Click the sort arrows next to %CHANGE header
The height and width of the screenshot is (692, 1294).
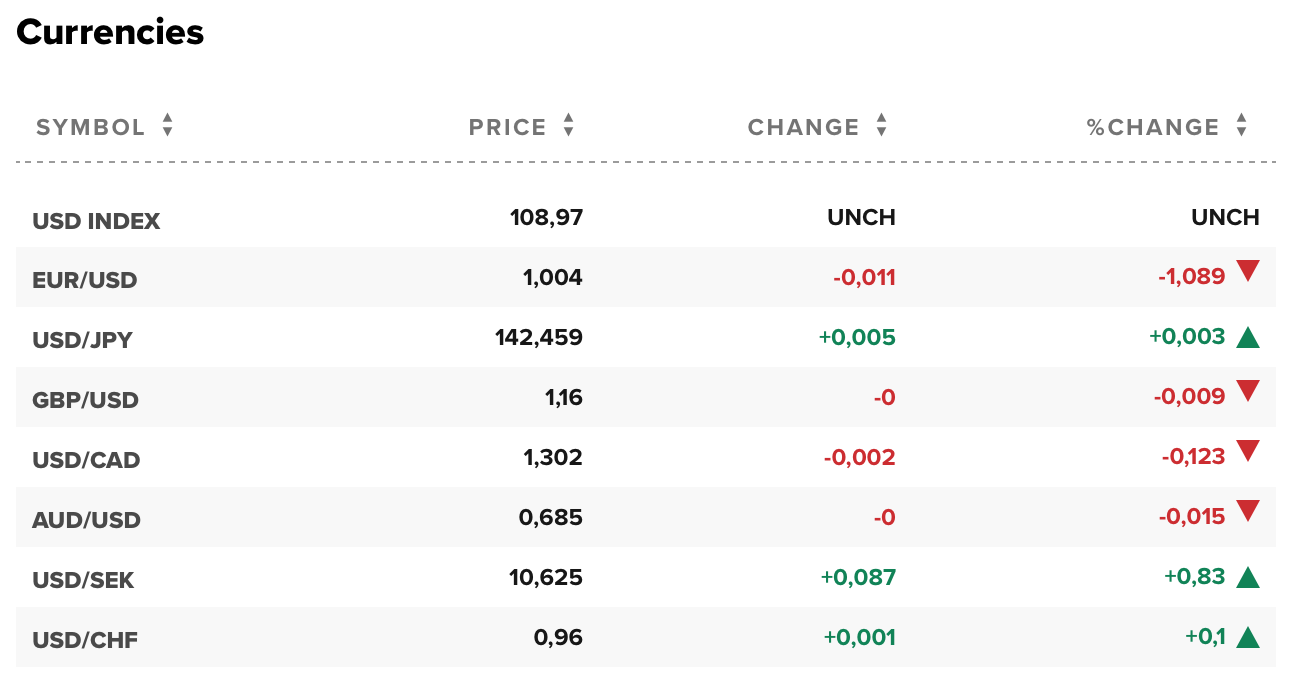1241,126
